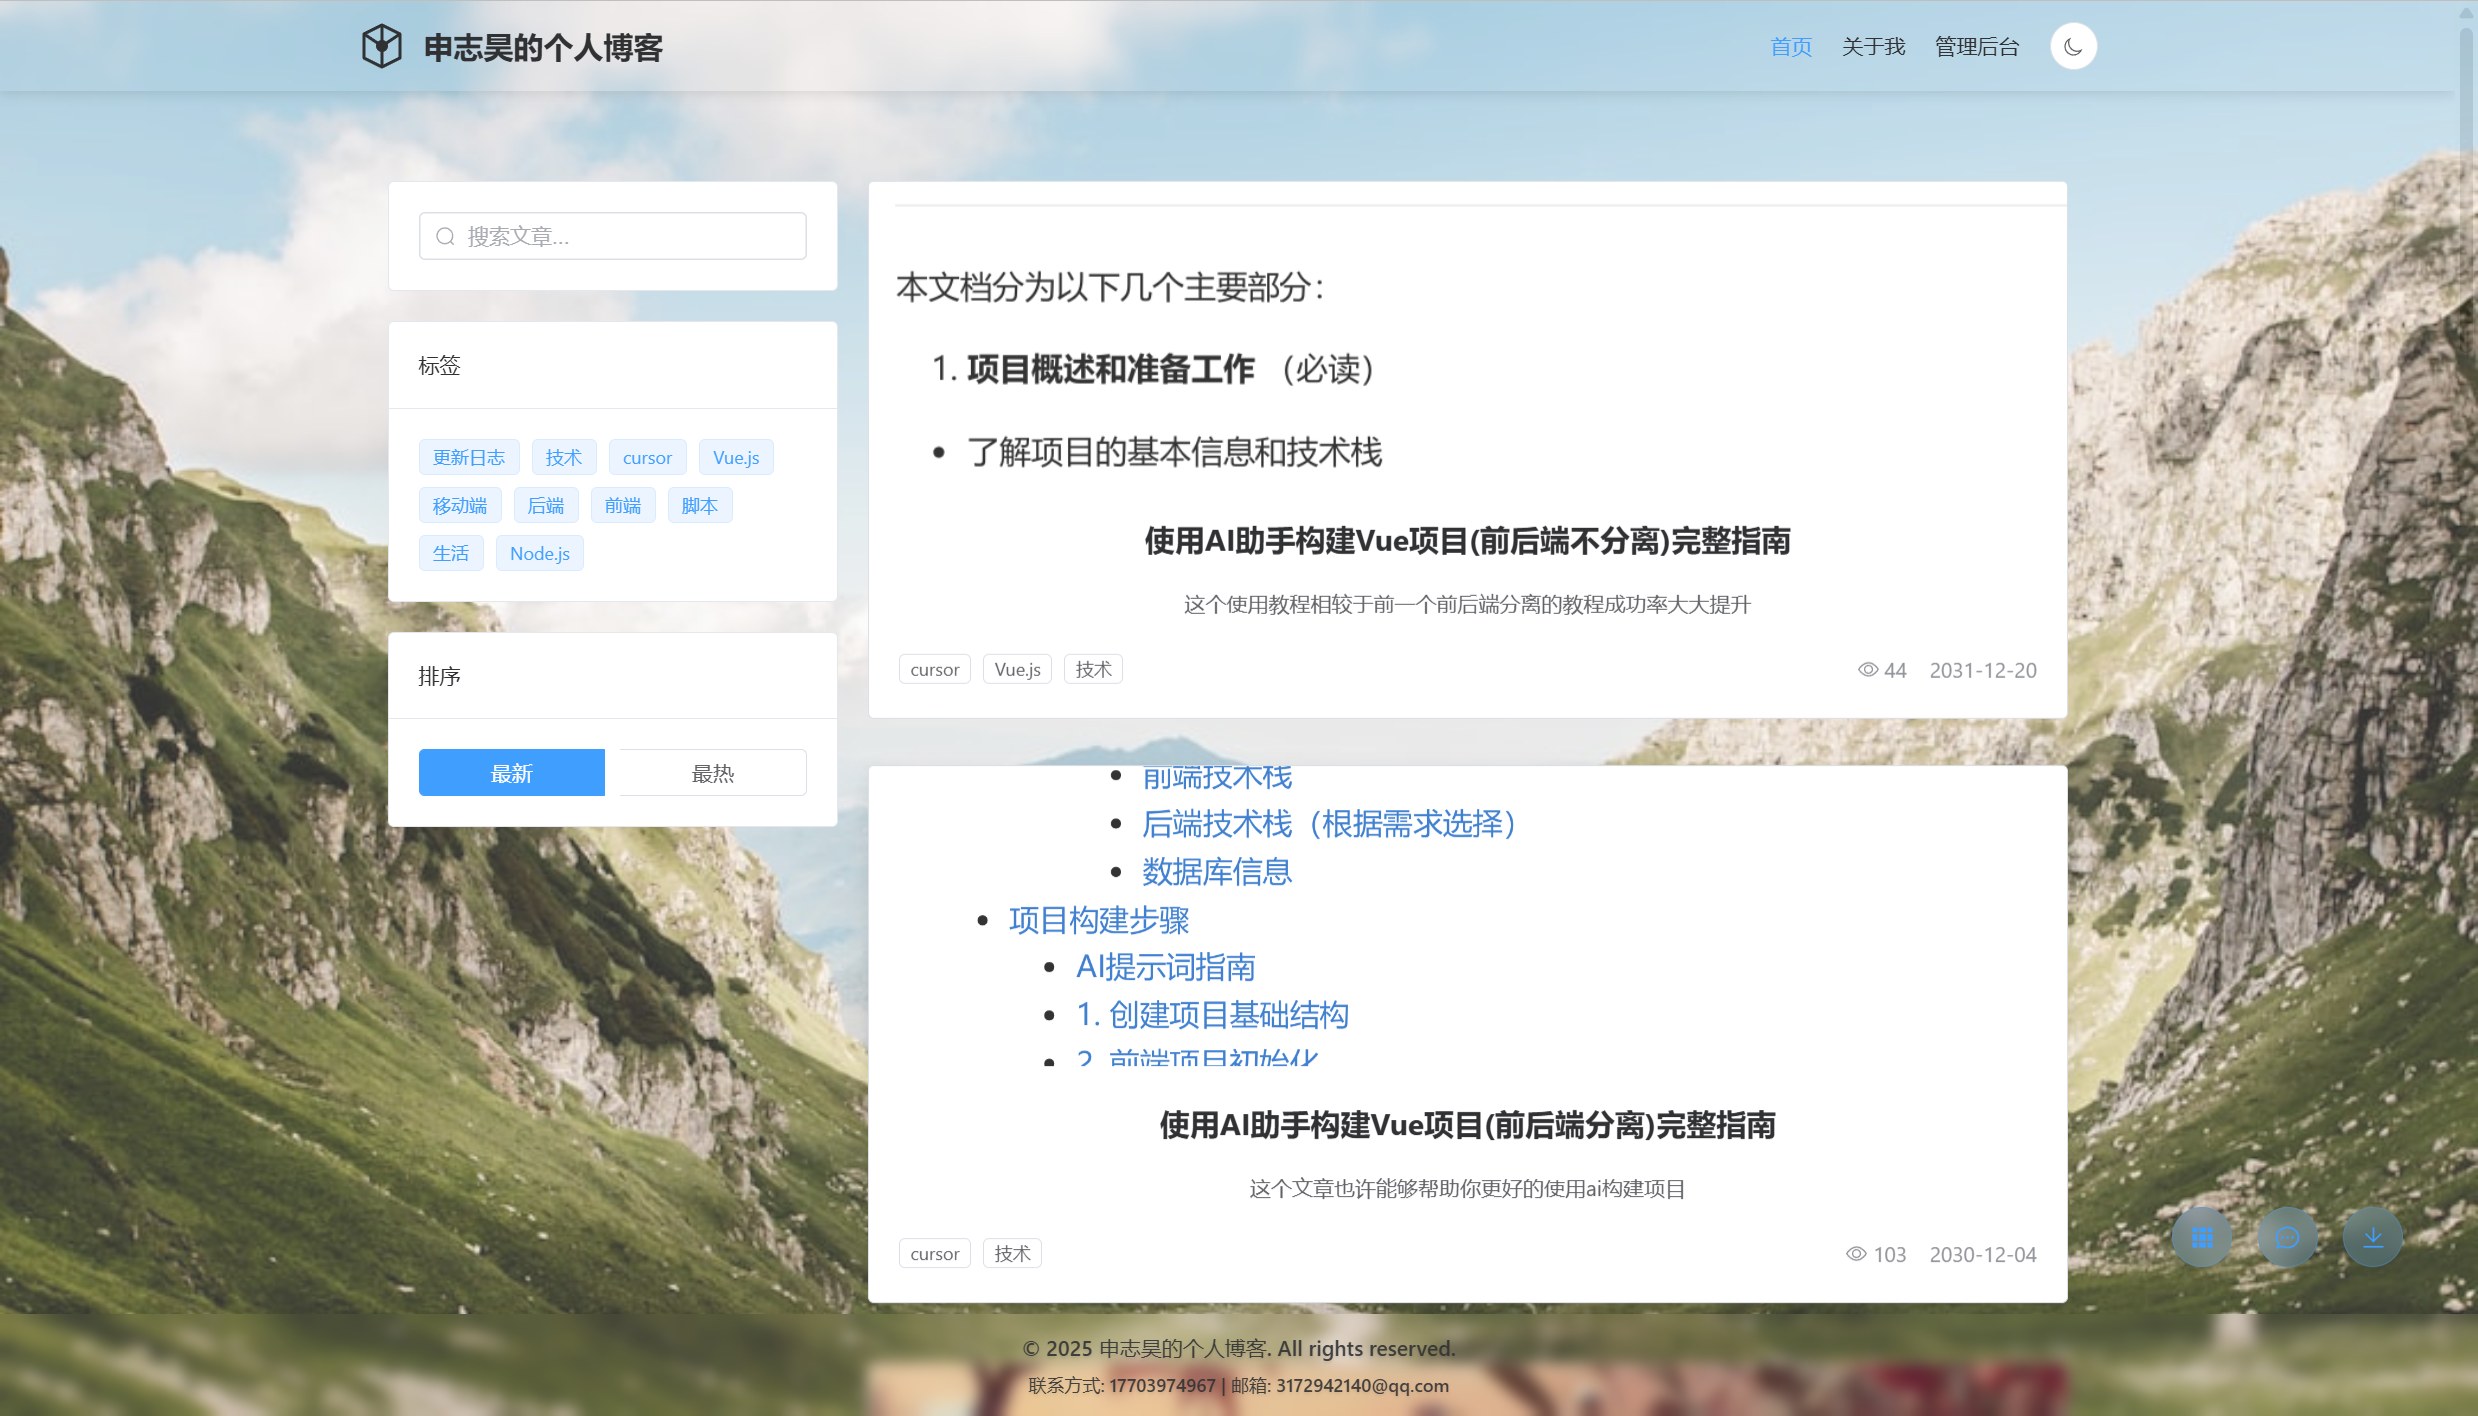Click the 项目构建步骤 link in preview
The width and height of the screenshot is (2478, 1416).
[1099, 920]
